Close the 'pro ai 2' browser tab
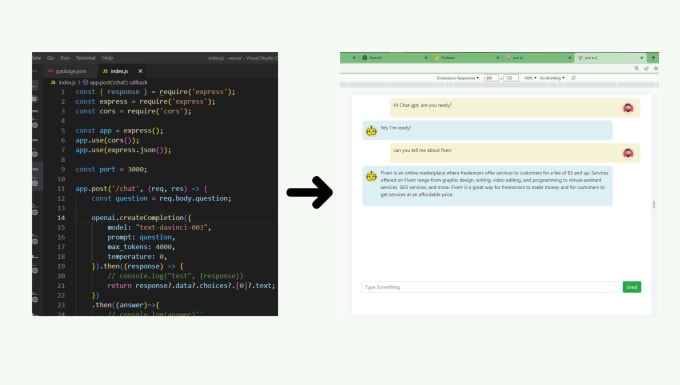680x385 pixels. click(642, 58)
